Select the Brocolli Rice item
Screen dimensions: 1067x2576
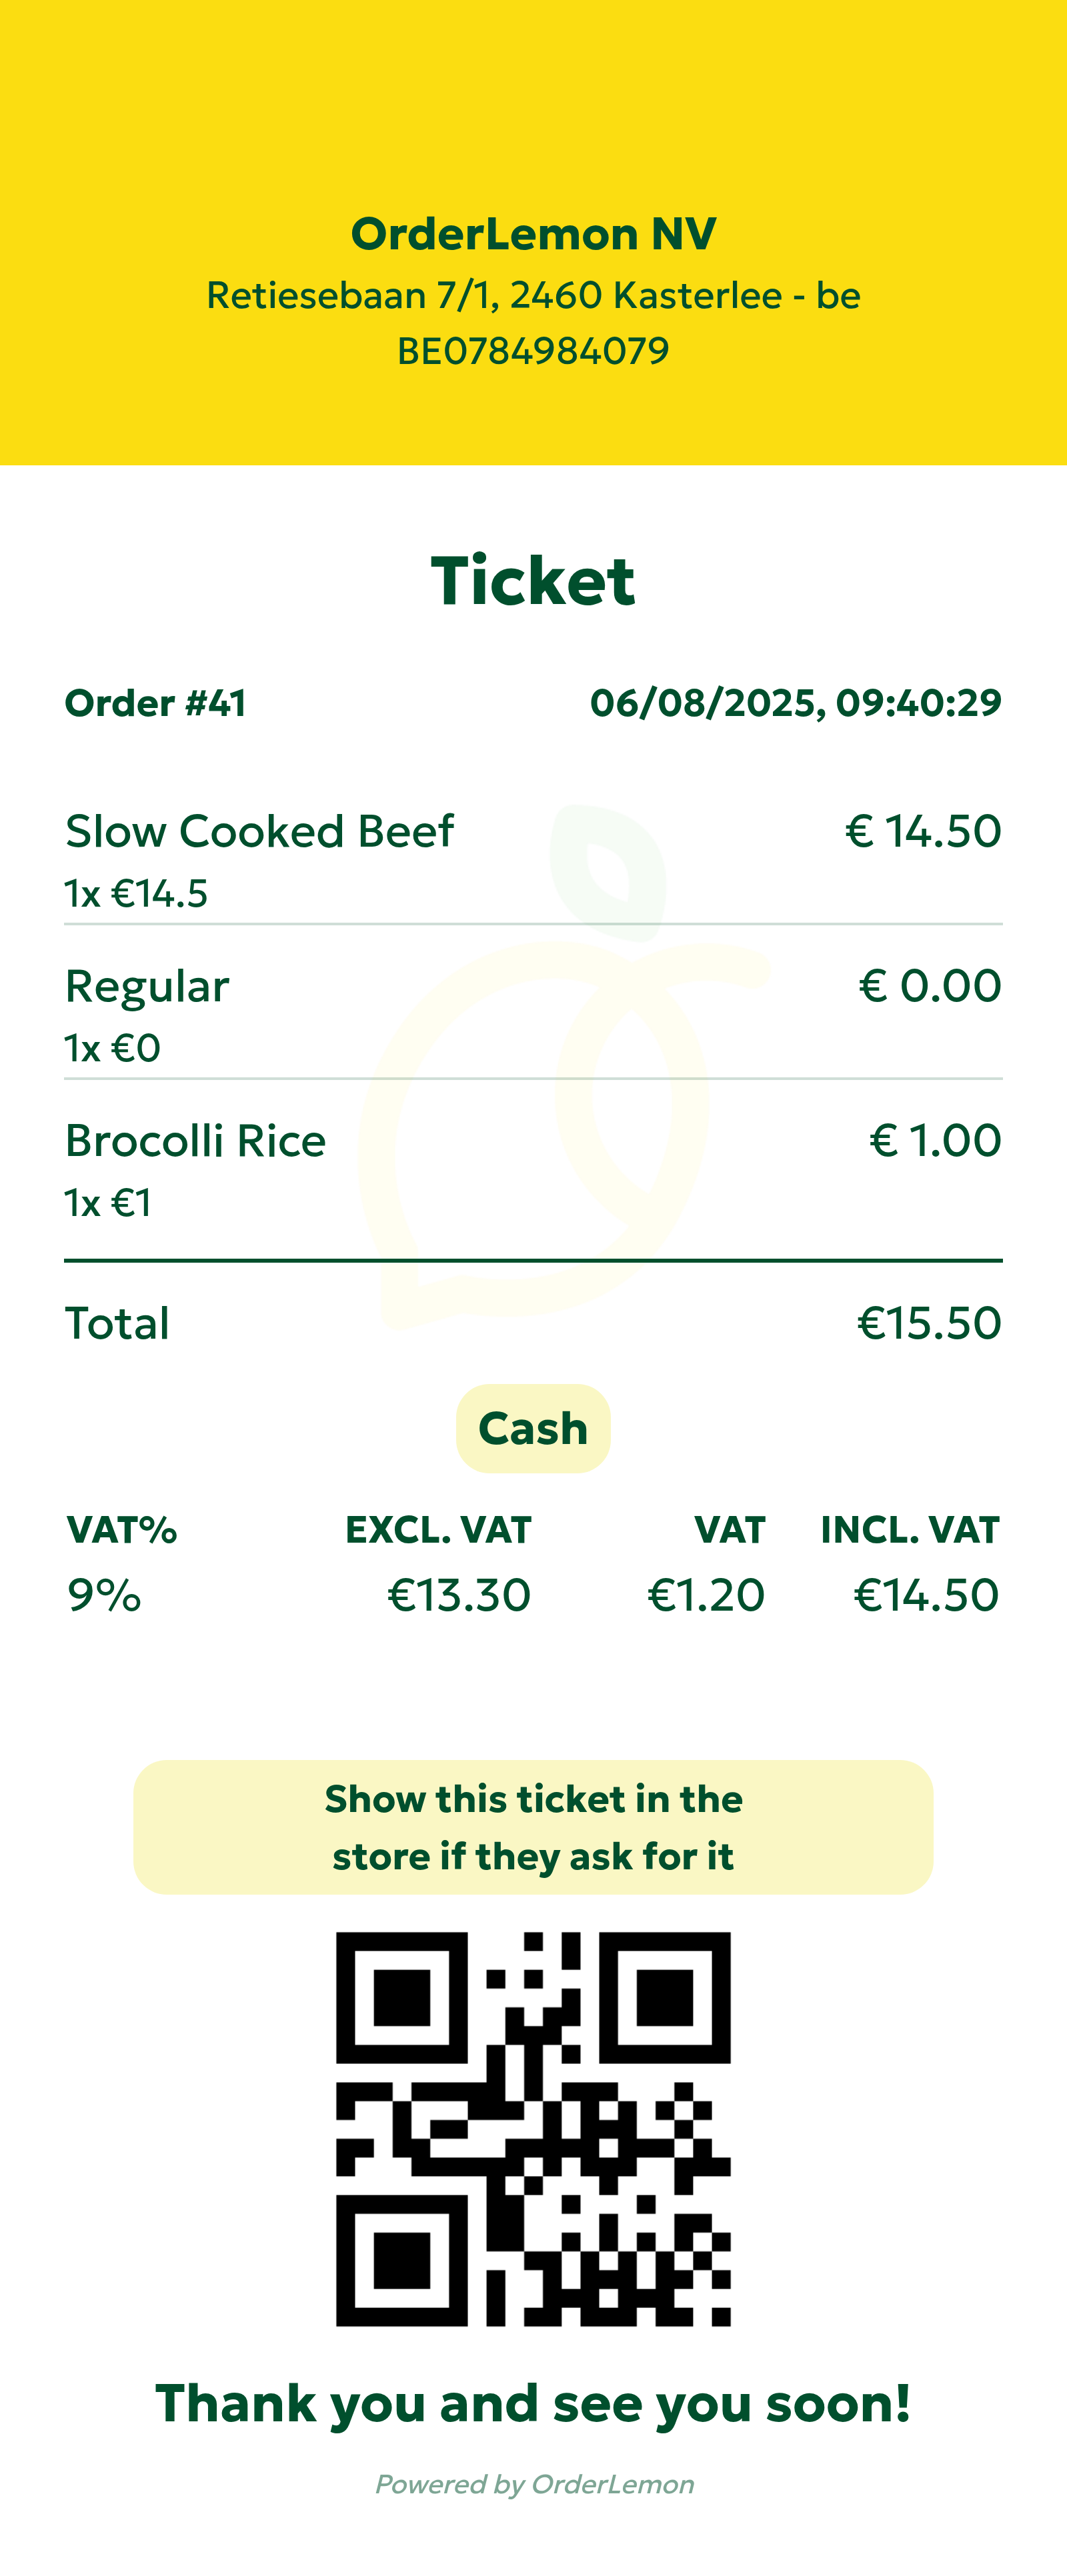point(195,1141)
